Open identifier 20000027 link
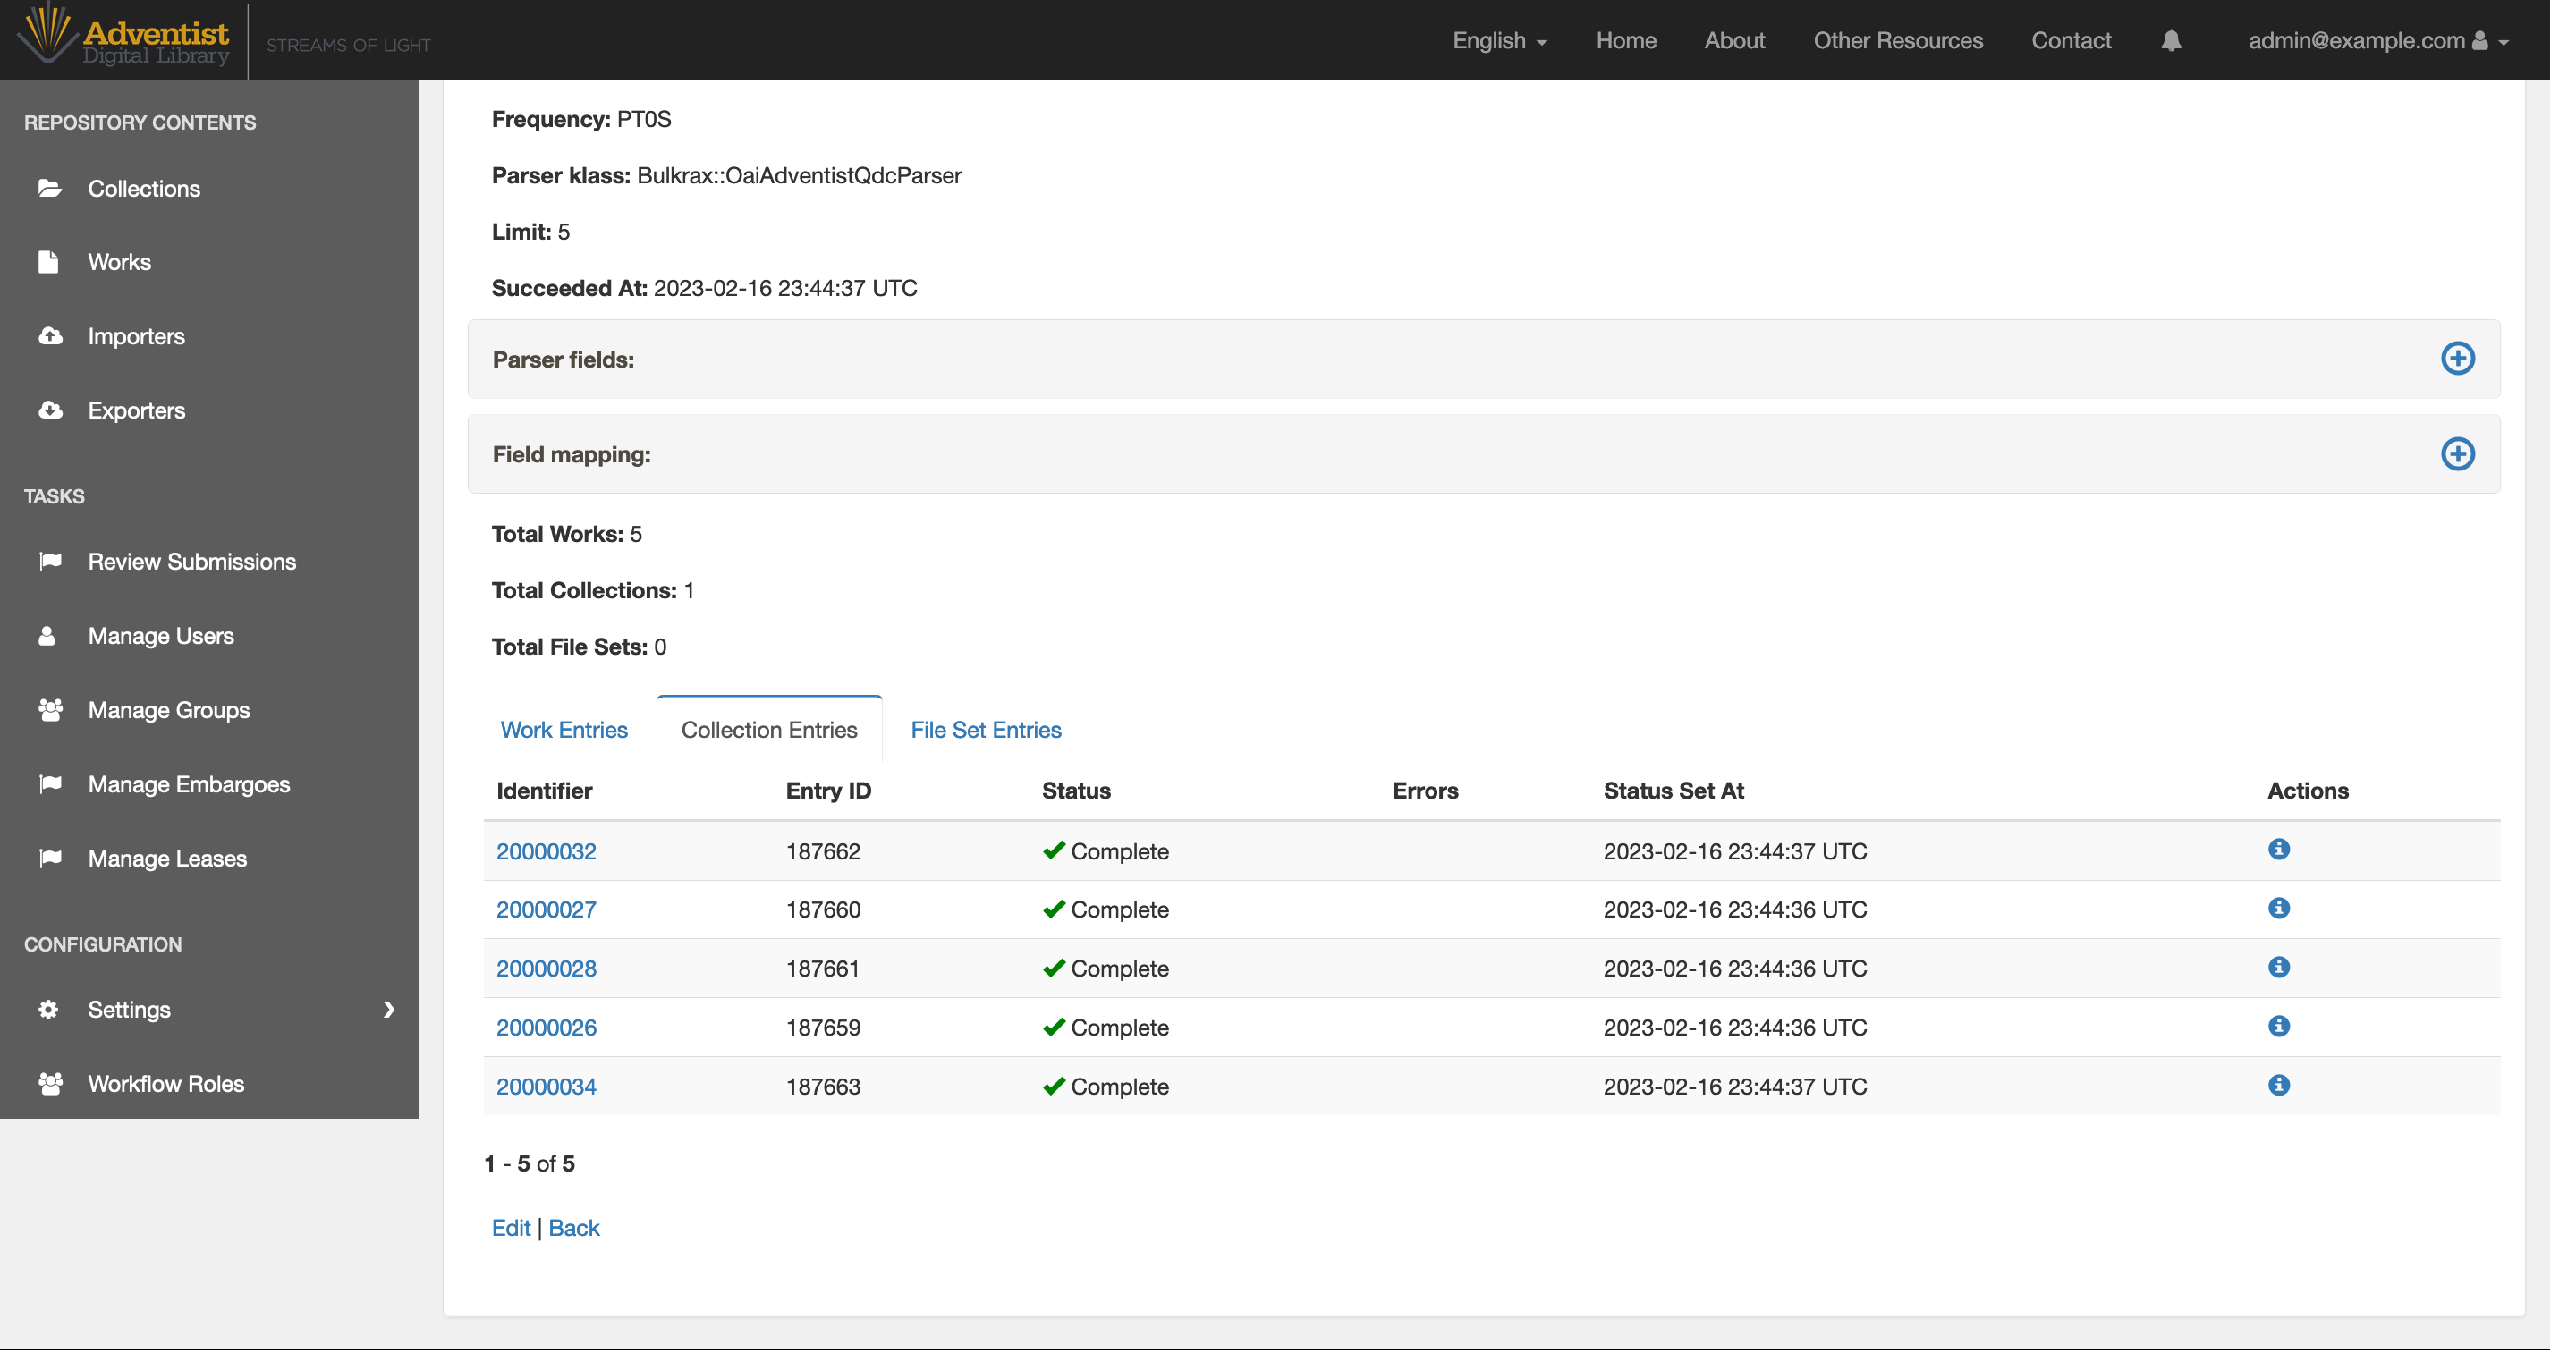The height and width of the screenshot is (1362, 2576). click(546, 909)
